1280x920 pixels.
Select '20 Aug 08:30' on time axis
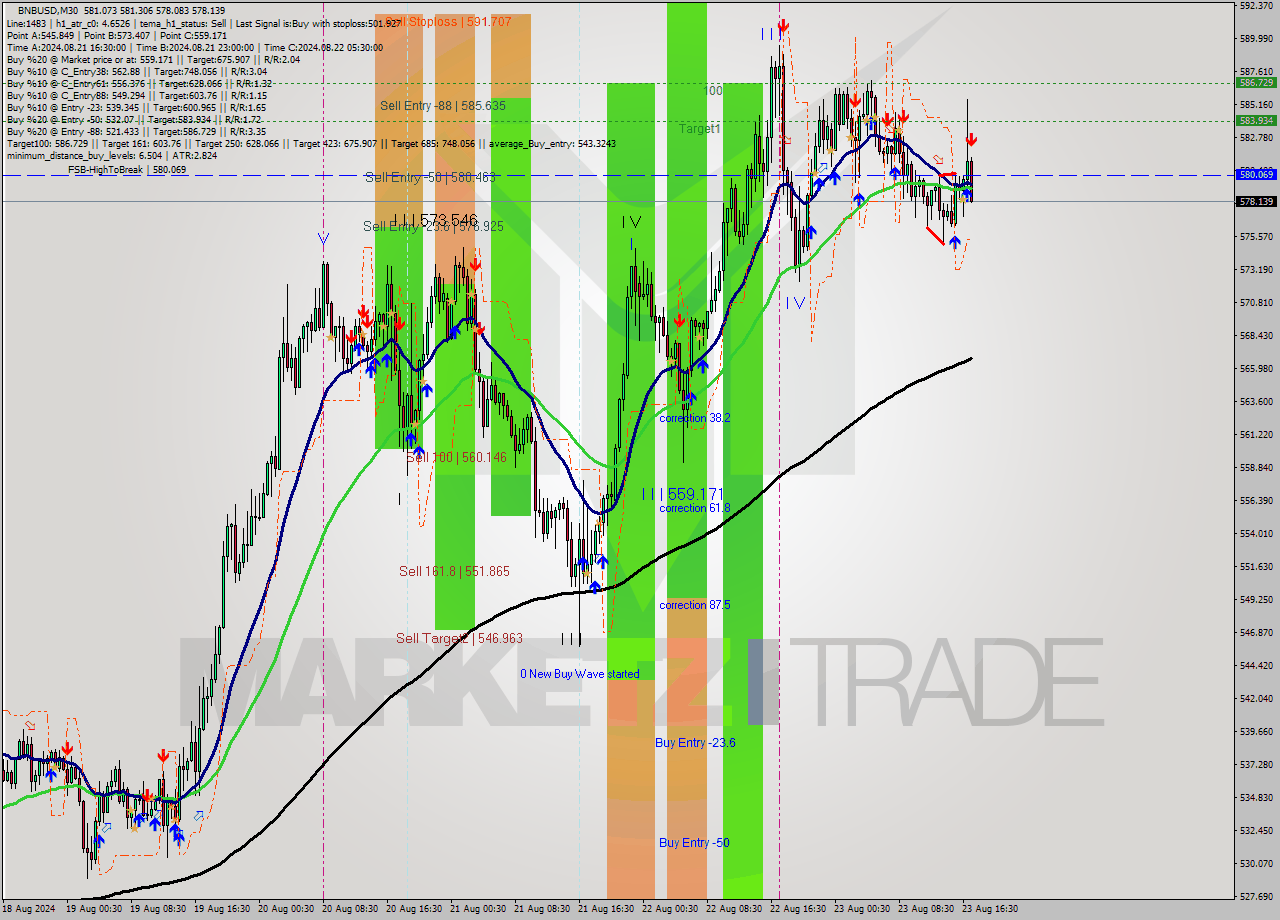tap(350, 909)
